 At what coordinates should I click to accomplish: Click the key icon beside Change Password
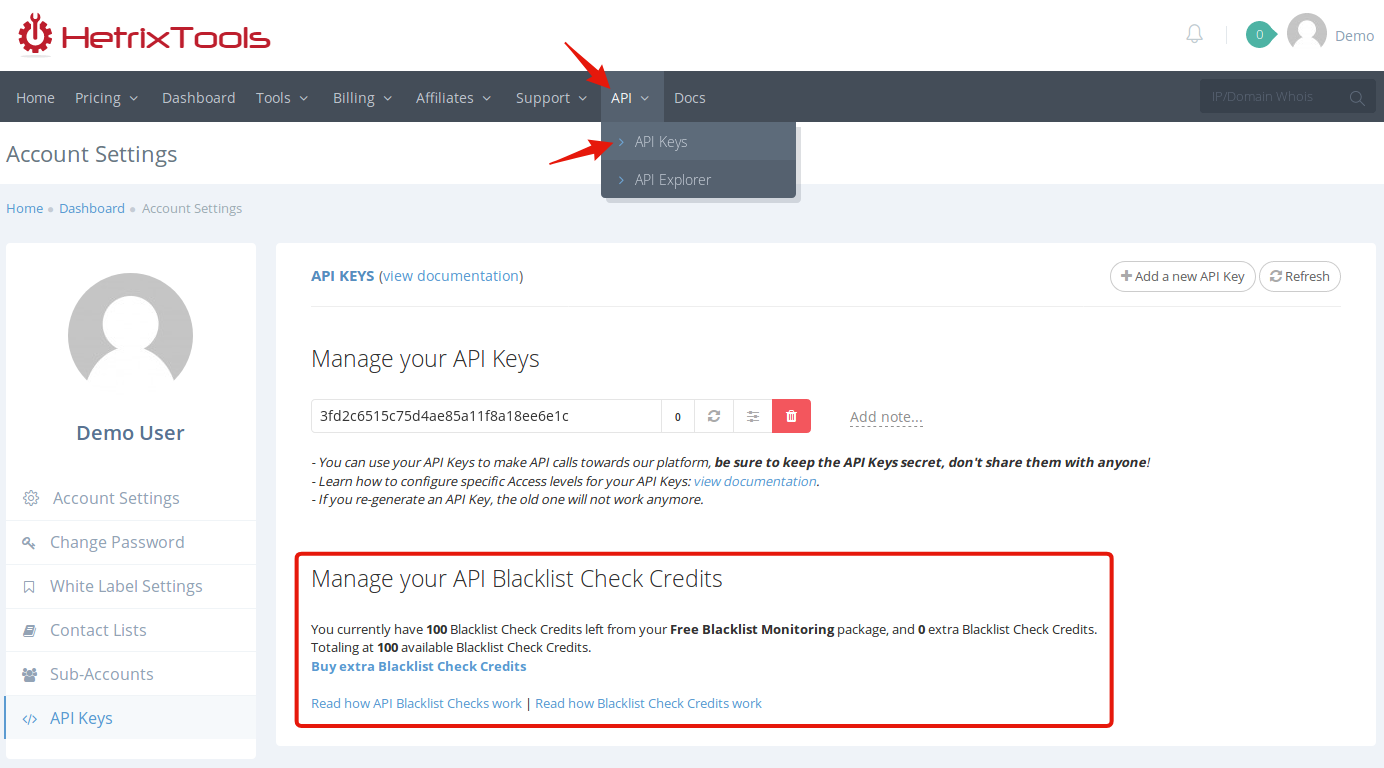click(x=29, y=542)
